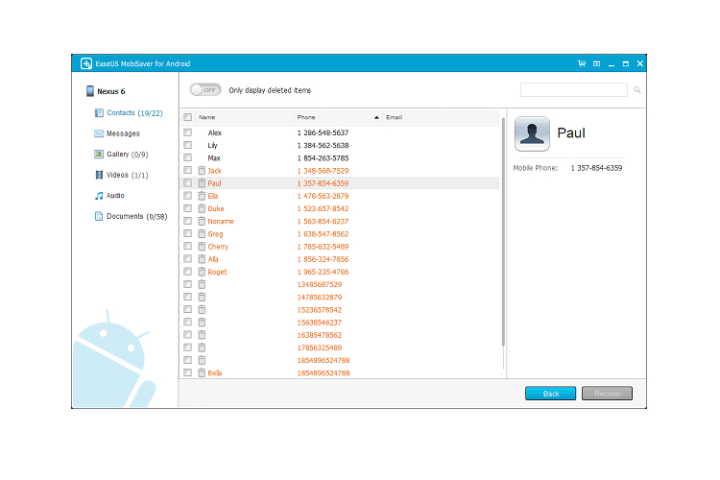720x480 pixels.
Task: Click the EaseUS MobiSaver app logo icon
Action: (86, 63)
